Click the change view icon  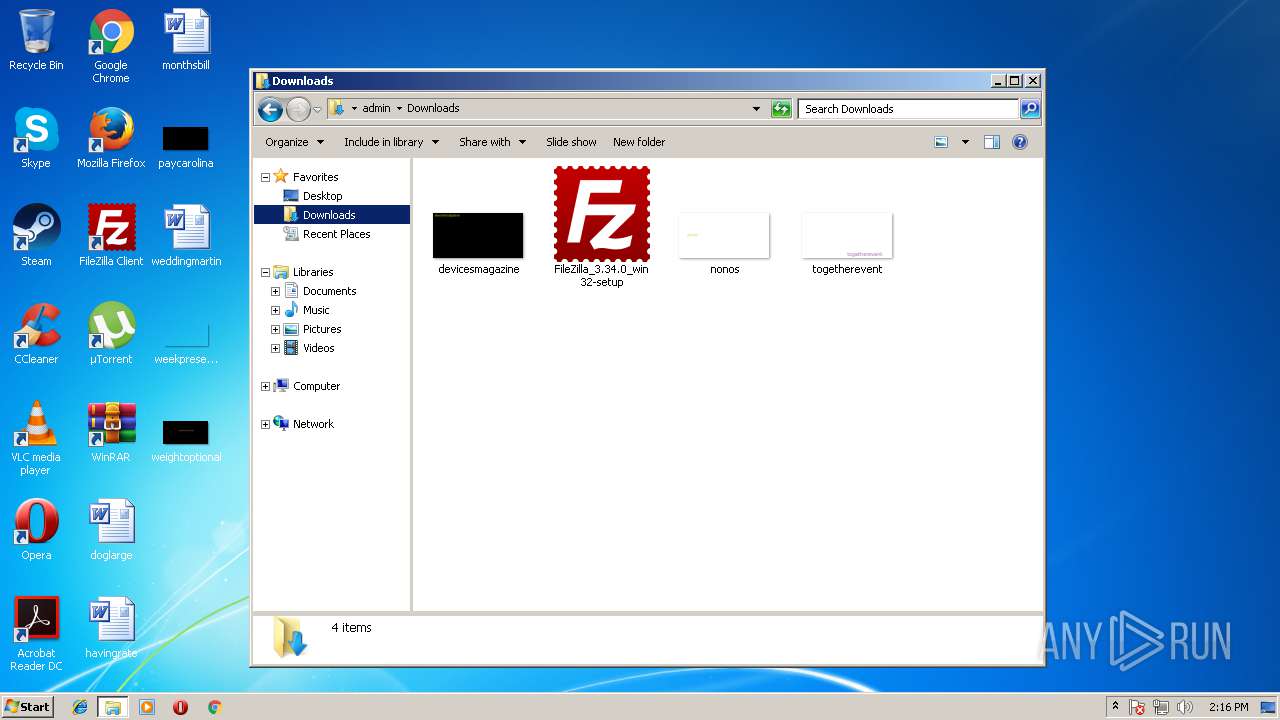click(941, 142)
